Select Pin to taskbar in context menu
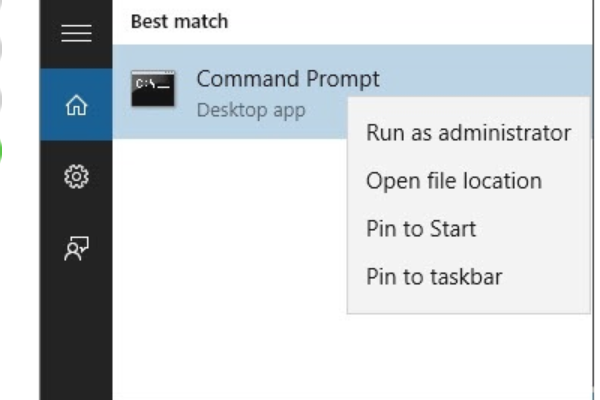 [433, 277]
